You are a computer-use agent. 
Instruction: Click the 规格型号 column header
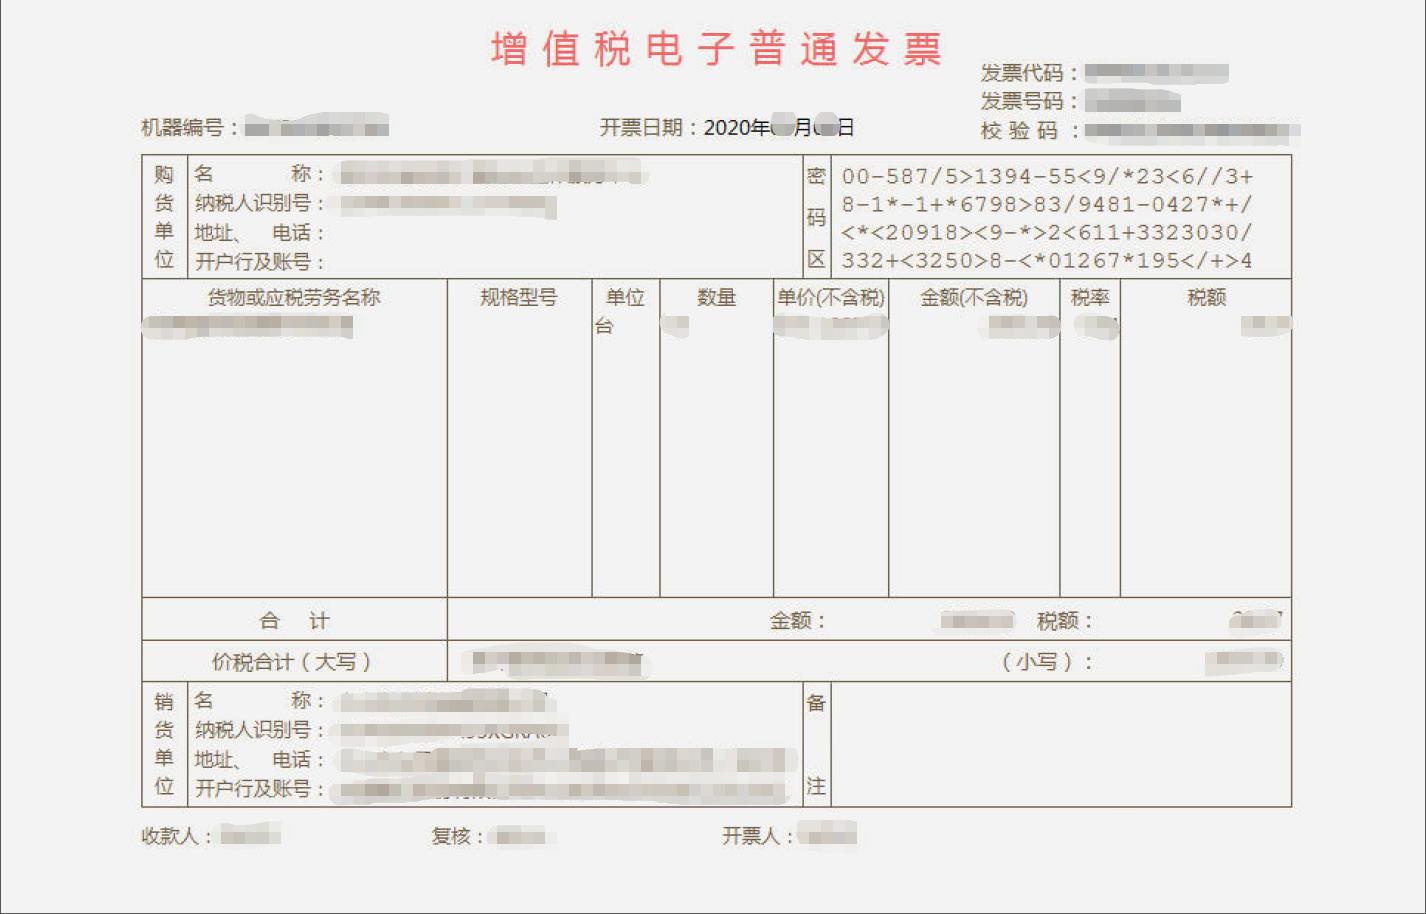[518, 297]
